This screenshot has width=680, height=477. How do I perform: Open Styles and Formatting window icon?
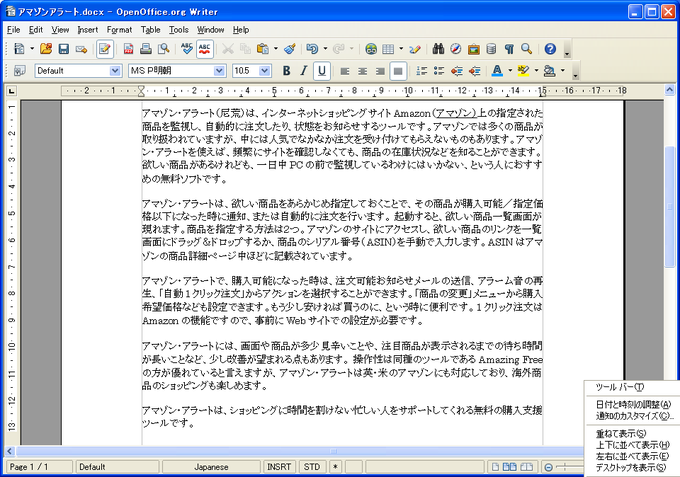point(20,71)
